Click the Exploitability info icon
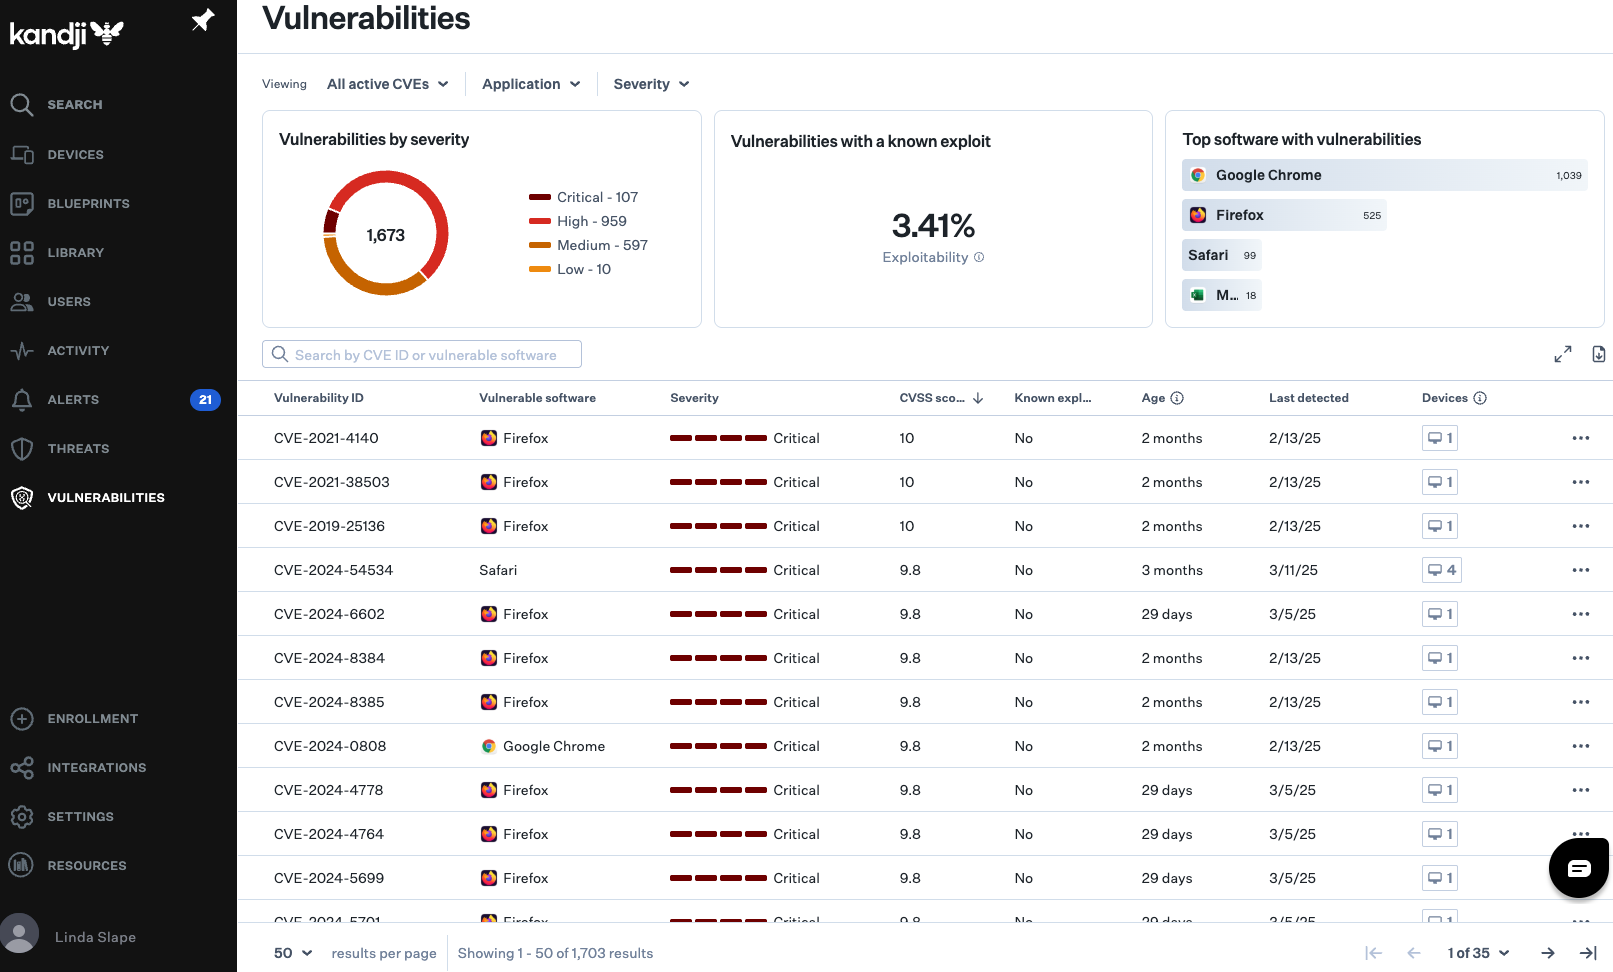Image resolution: width=1613 pixels, height=972 pixels. coord(979,257)
